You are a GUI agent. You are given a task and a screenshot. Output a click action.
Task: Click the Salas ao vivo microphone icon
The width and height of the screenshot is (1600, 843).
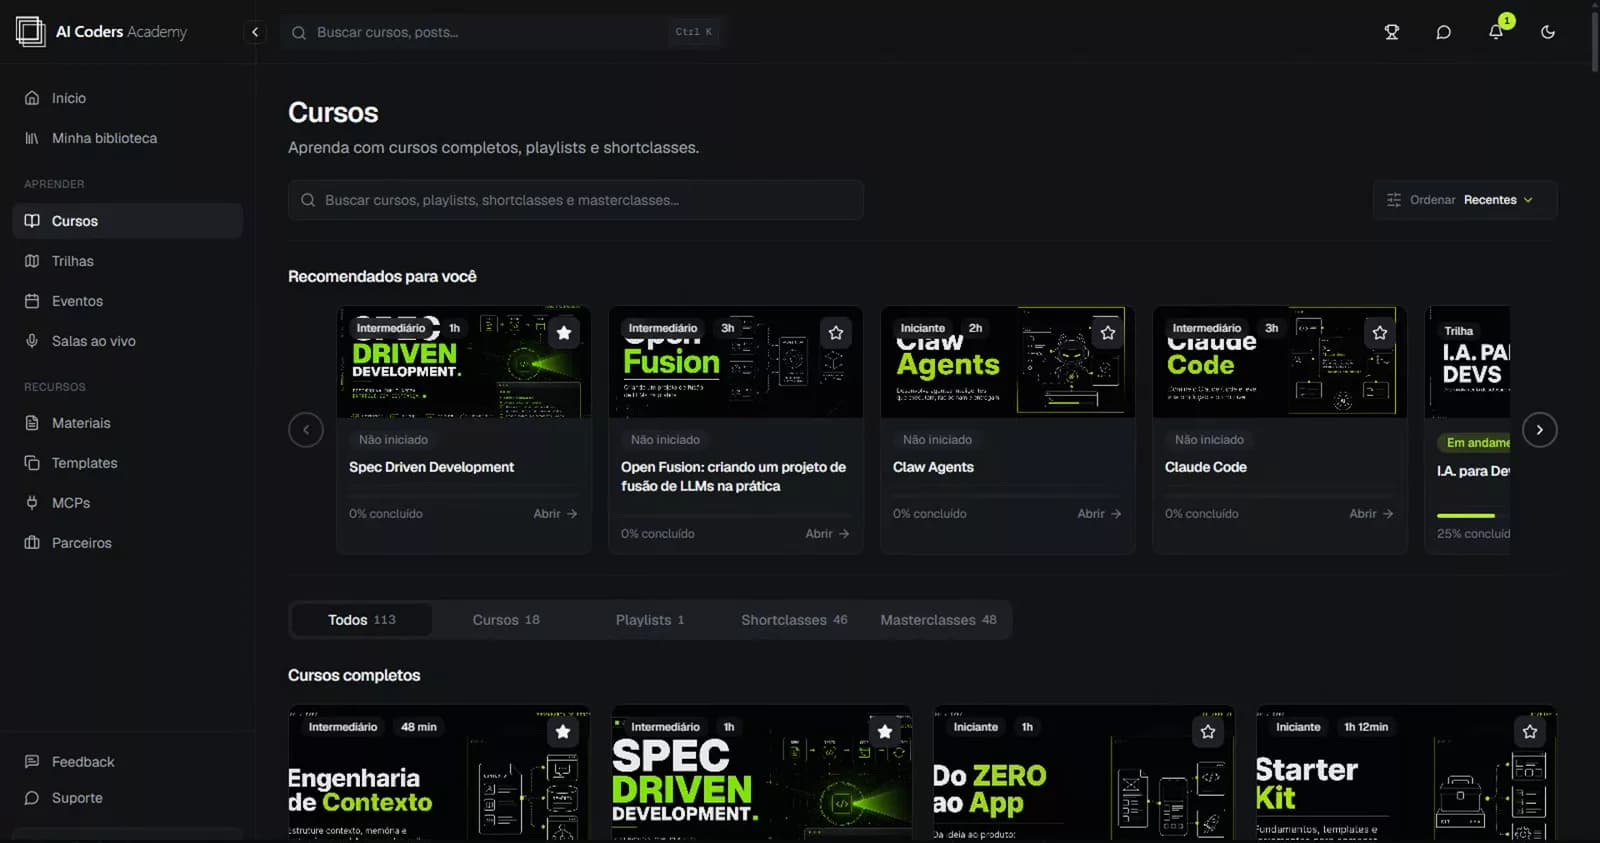click(x=32, y=341)
